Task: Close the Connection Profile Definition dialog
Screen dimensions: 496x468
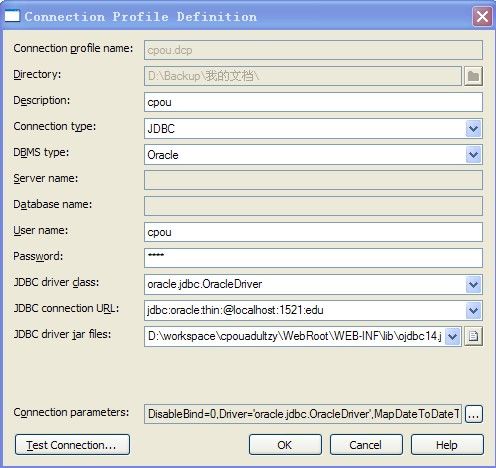Action: point(482,16)
